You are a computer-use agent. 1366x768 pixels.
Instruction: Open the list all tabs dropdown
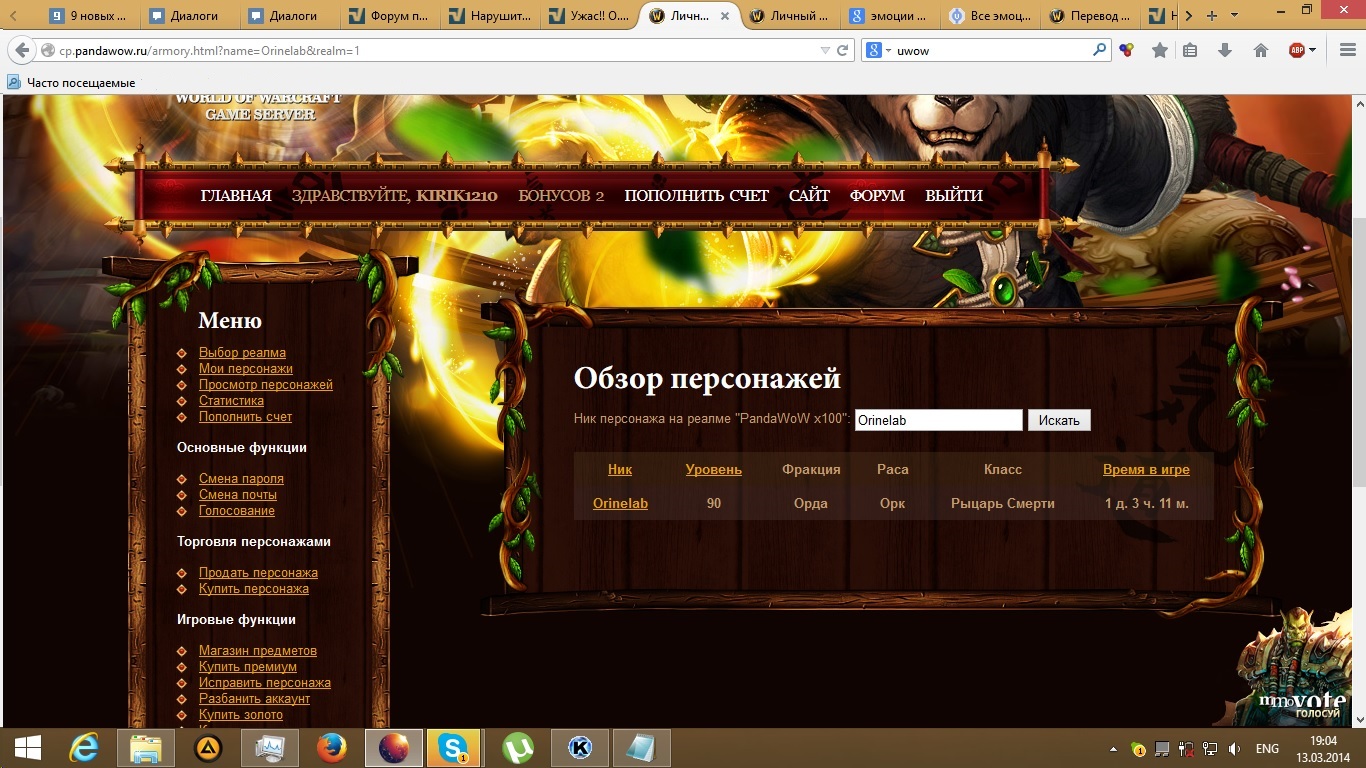tap(1236, 16)
